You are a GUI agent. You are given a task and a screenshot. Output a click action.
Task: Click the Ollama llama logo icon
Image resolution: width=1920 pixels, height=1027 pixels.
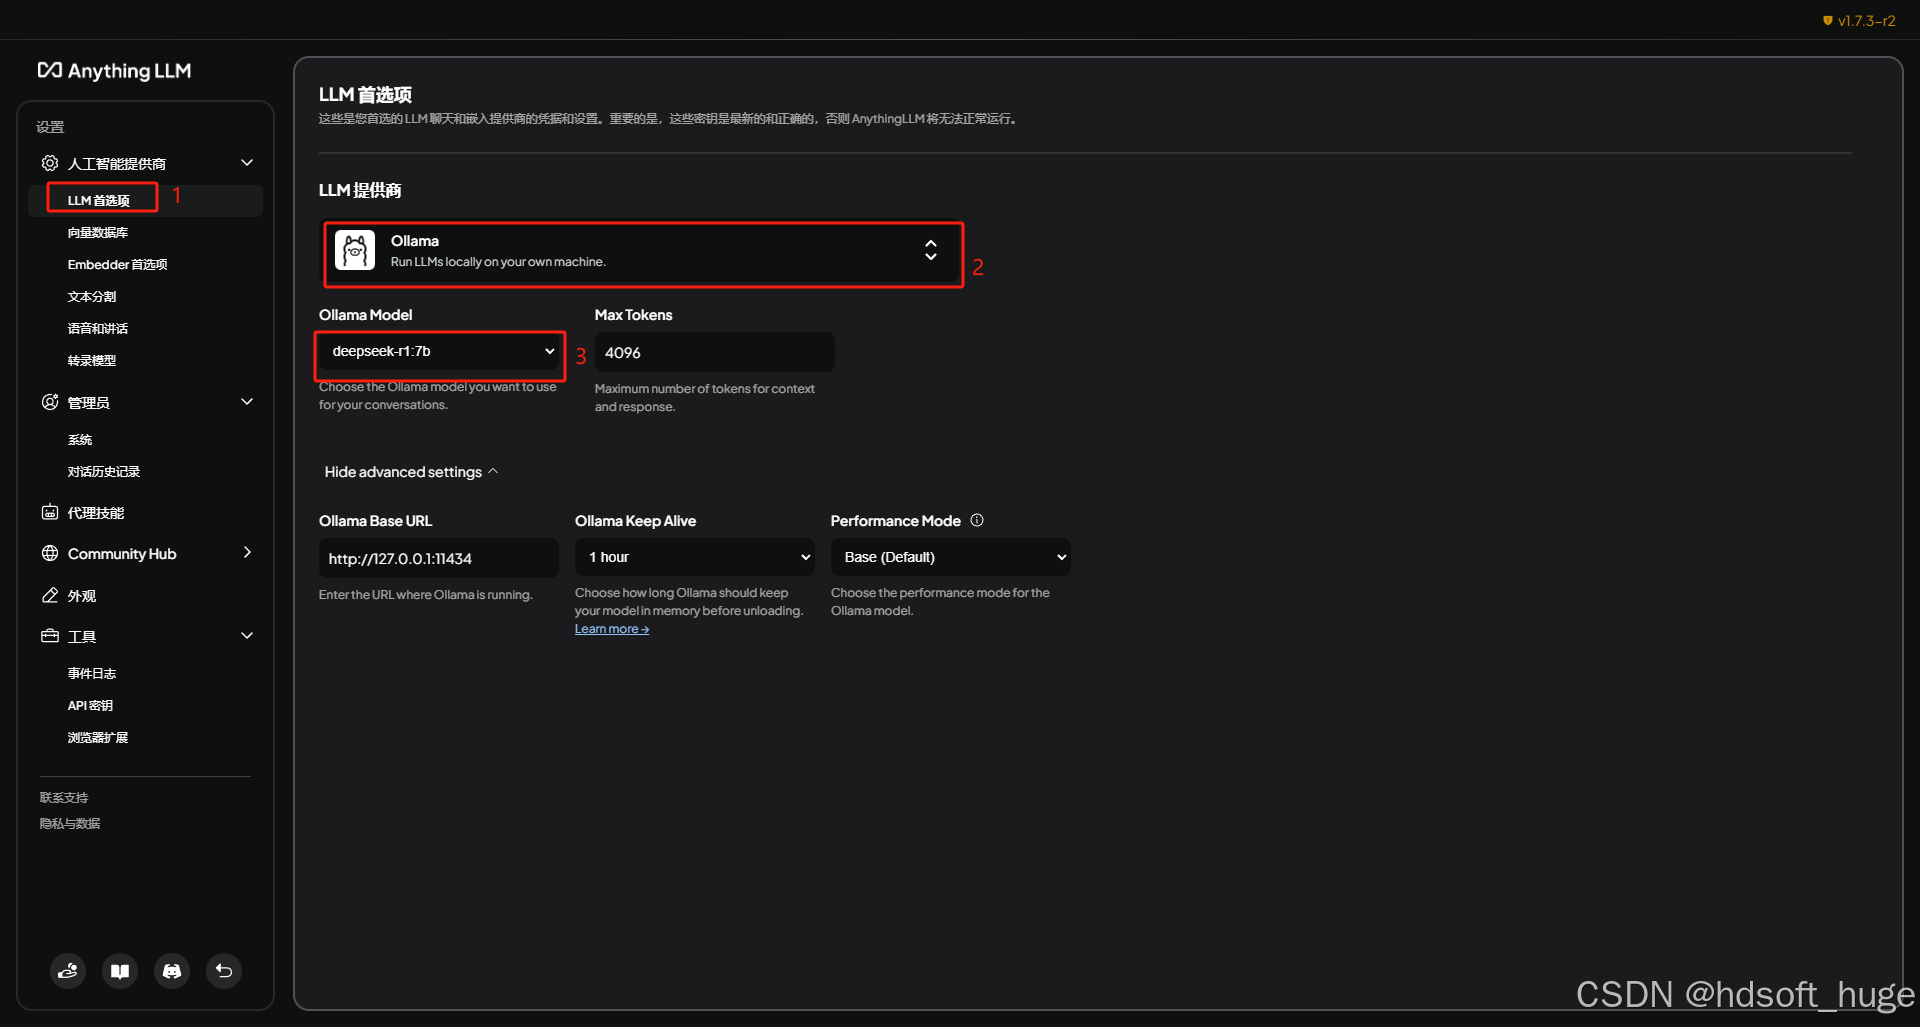[355, 250]
